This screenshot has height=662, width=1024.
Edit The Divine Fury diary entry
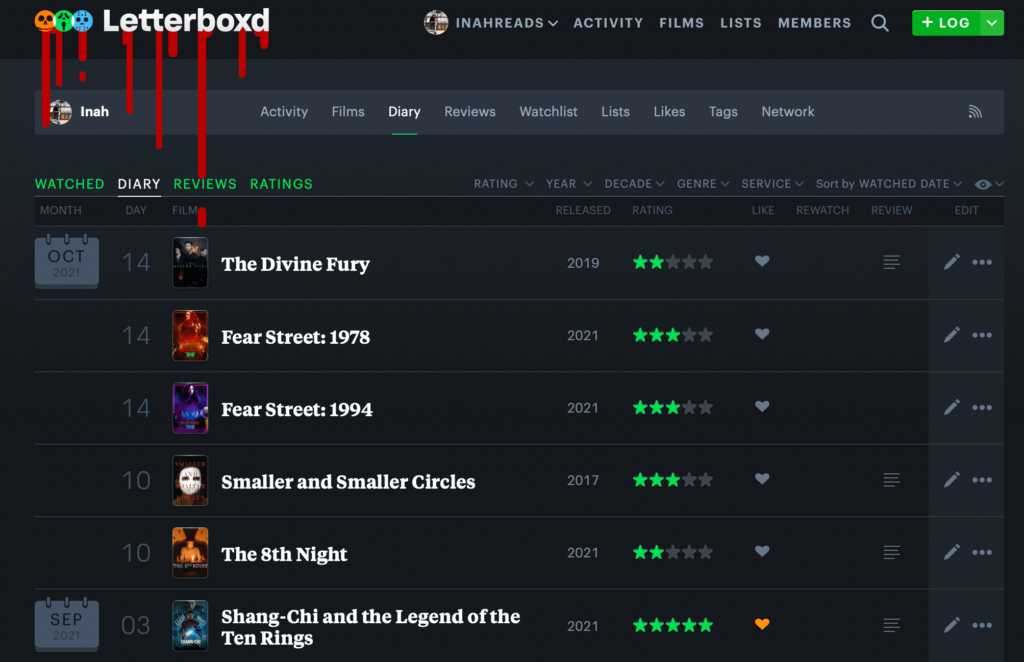pos(952,262)
